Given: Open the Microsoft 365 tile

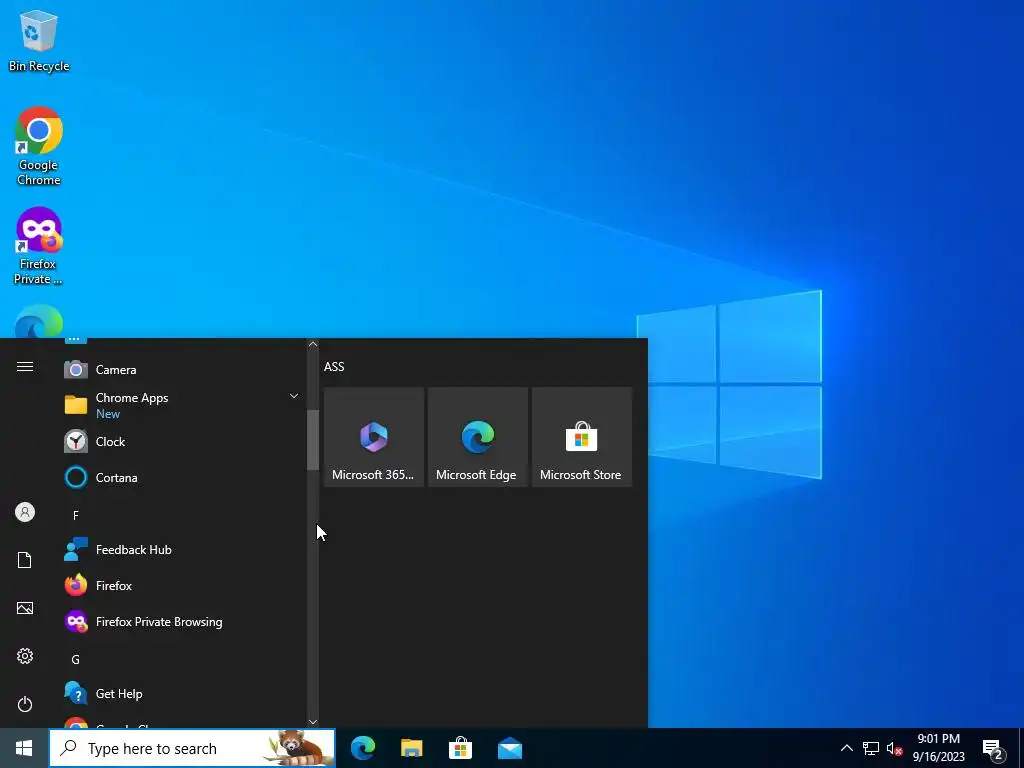Looking at the screenshot, I should click(x=374, y=437).
